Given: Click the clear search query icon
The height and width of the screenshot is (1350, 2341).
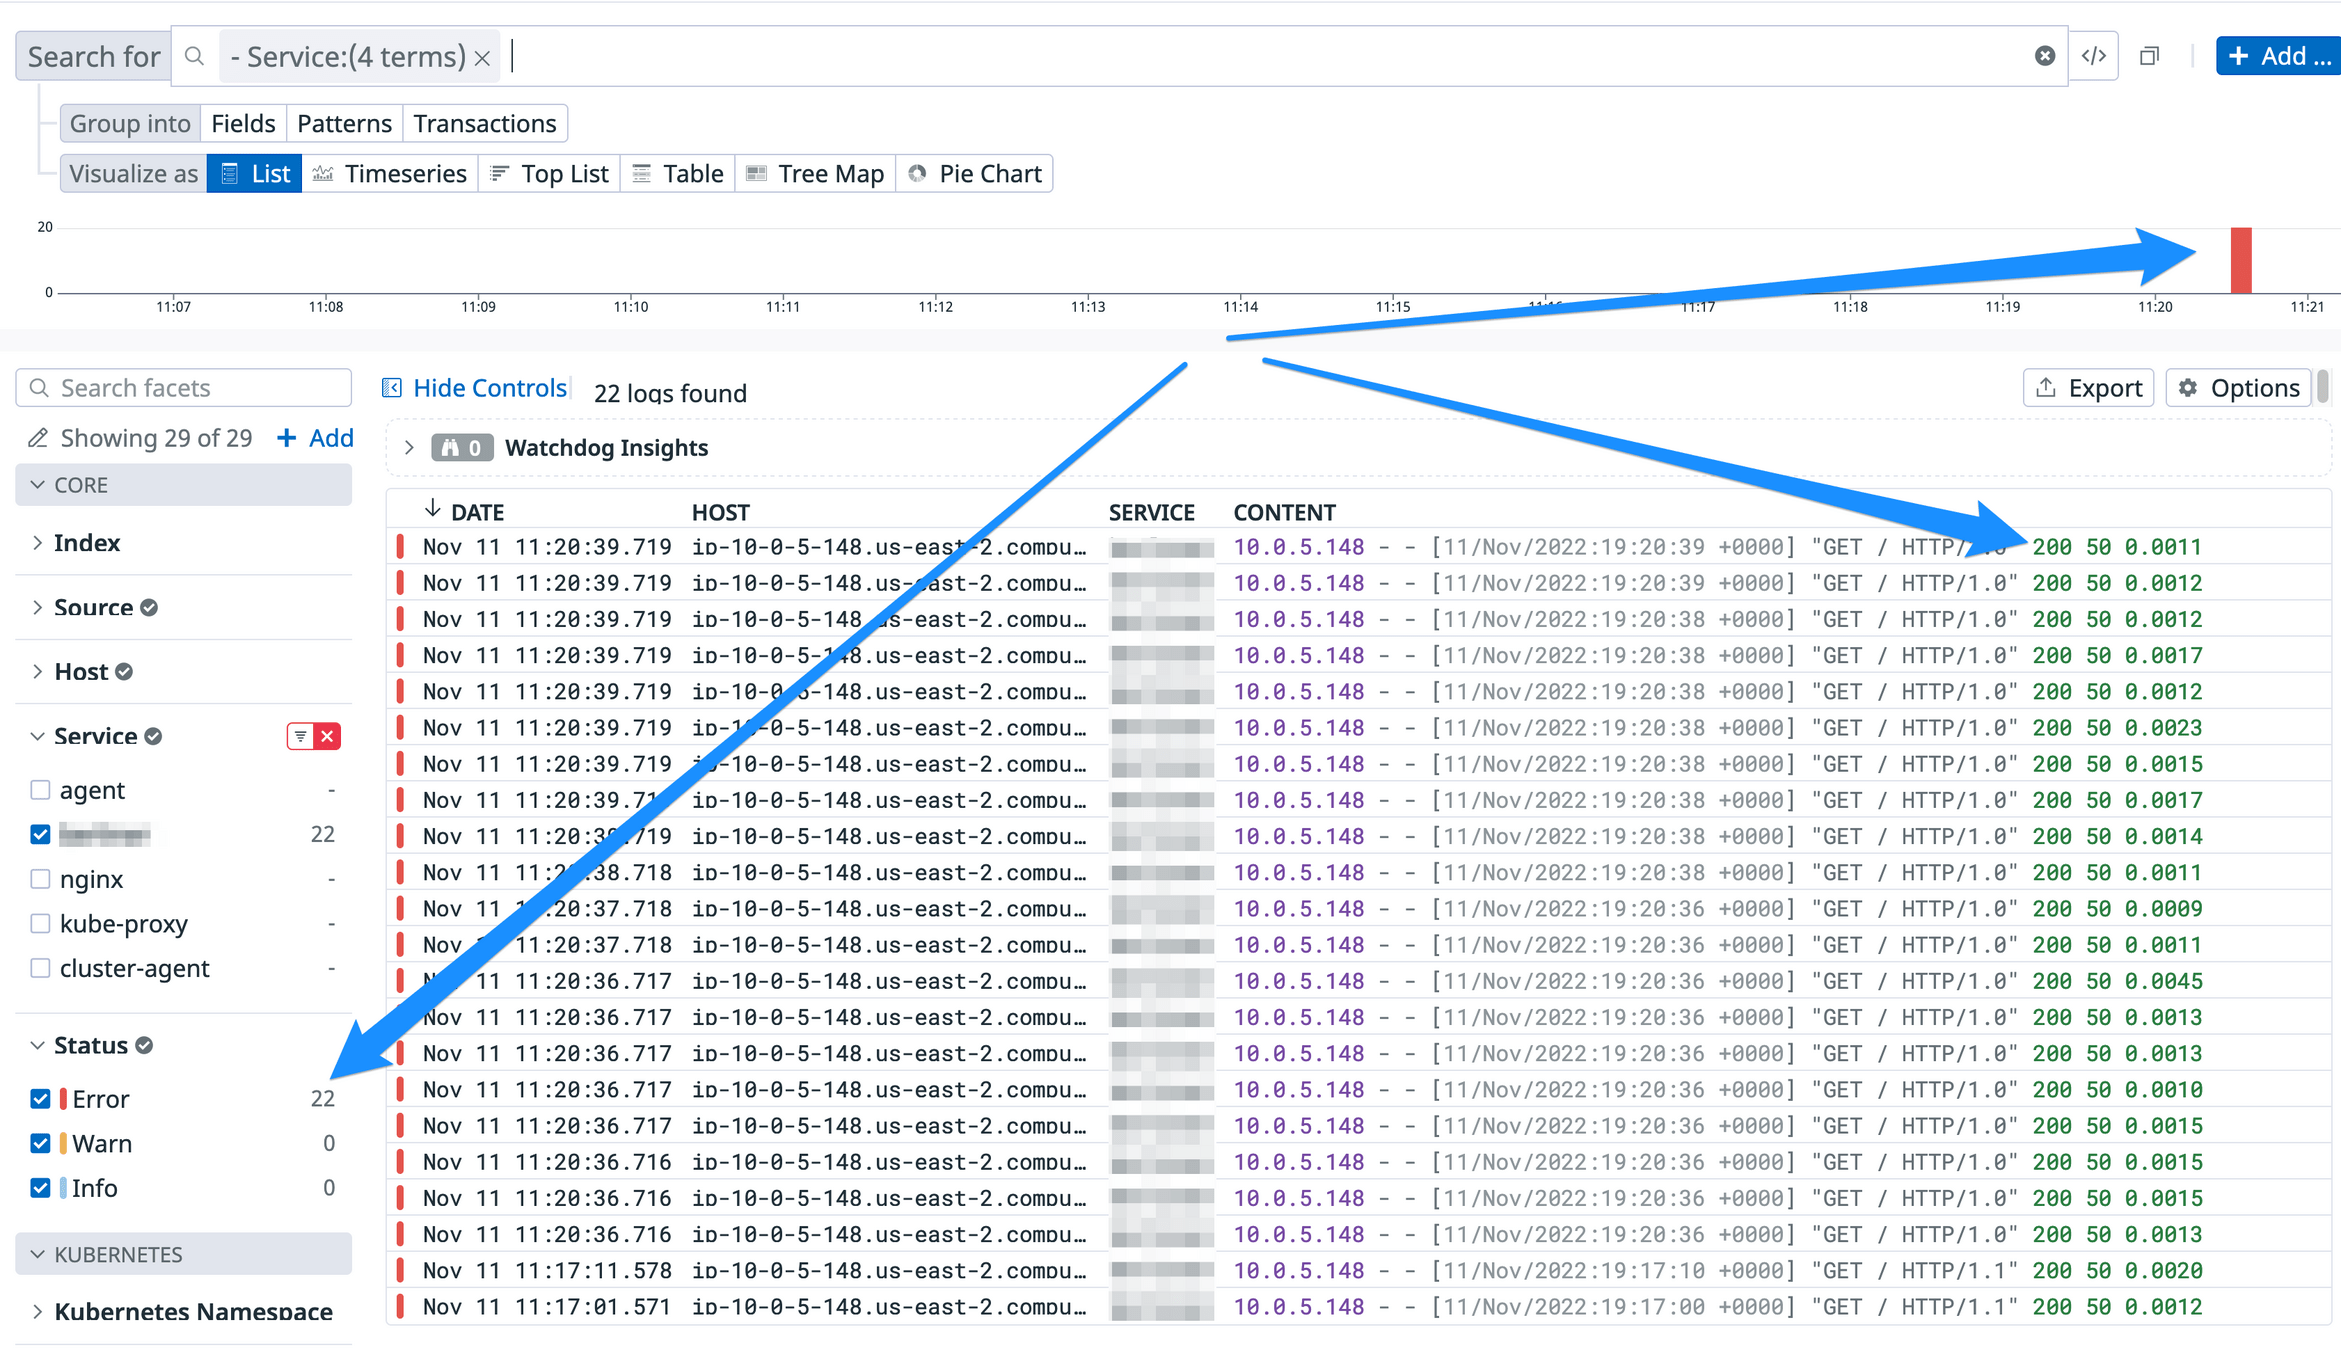Looking at the screenshot, I should (x=2044, y=56).
